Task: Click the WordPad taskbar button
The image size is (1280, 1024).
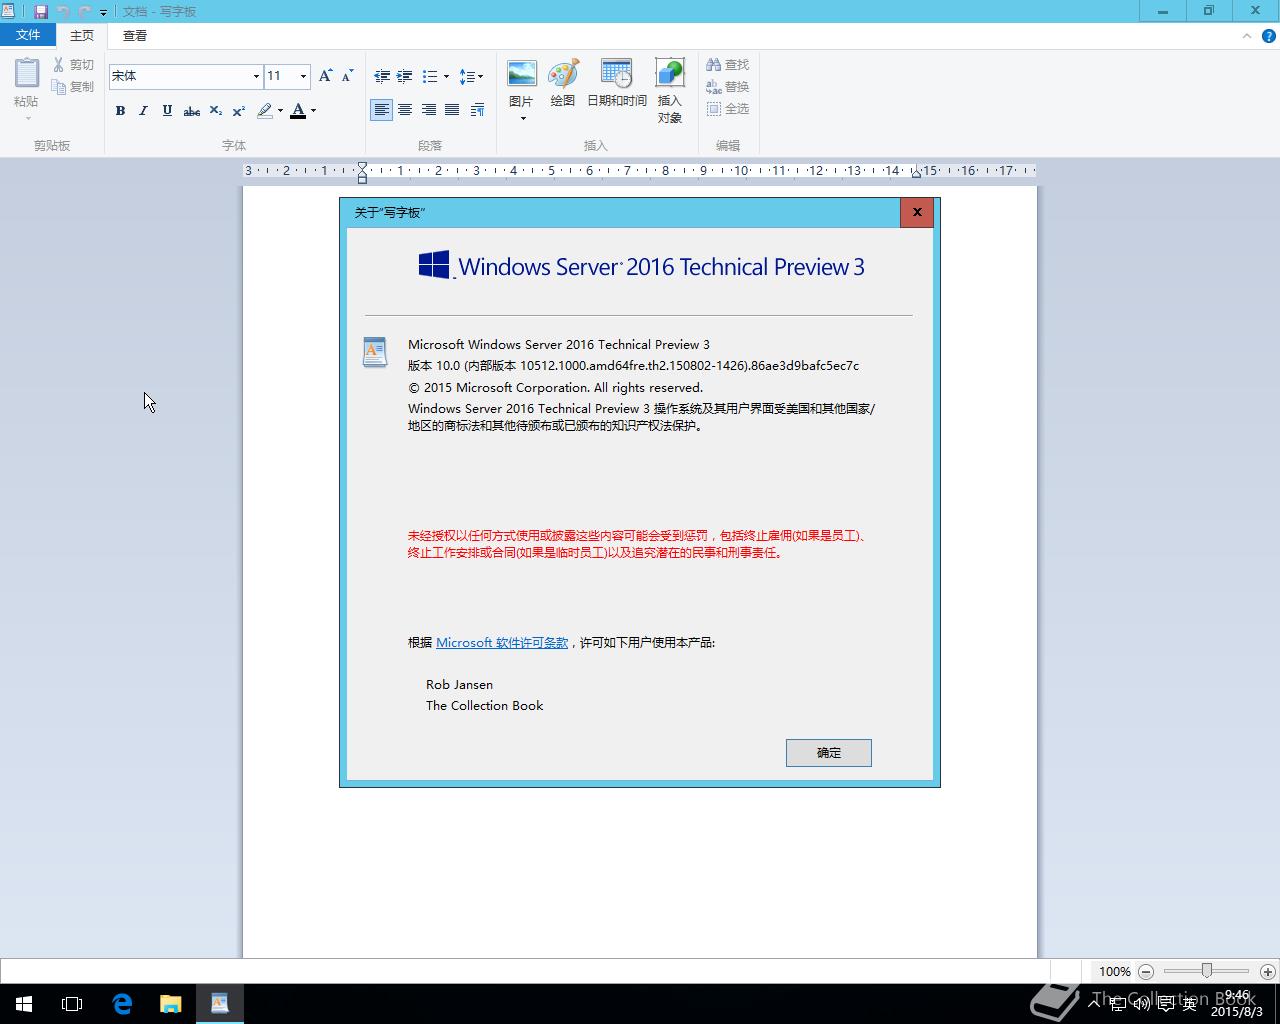Action: pos(220,1004)
